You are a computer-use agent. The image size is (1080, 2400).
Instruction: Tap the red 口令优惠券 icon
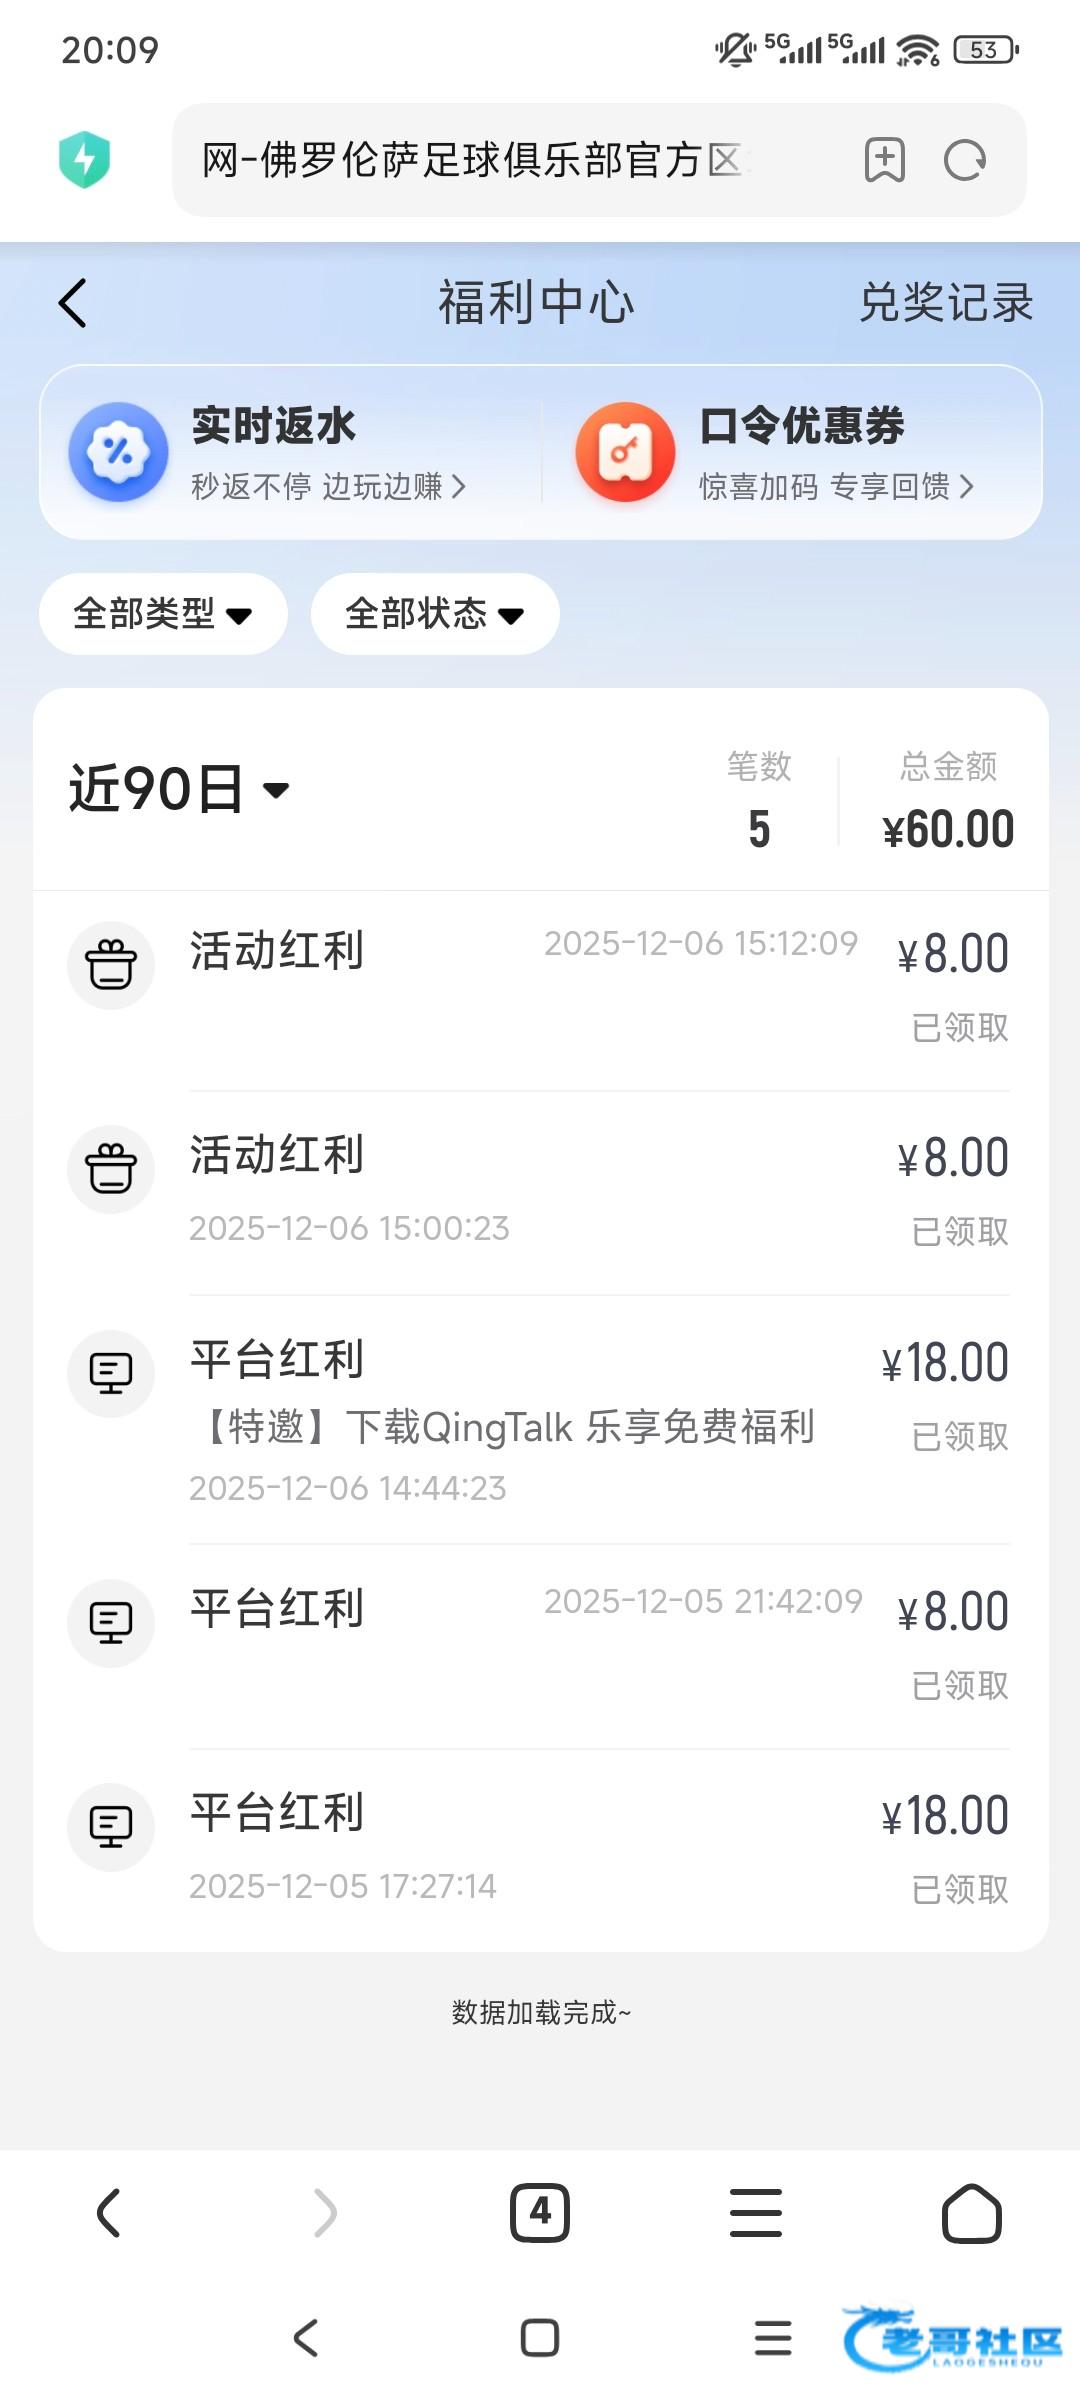pyautogui.click(x=625, y=452)
